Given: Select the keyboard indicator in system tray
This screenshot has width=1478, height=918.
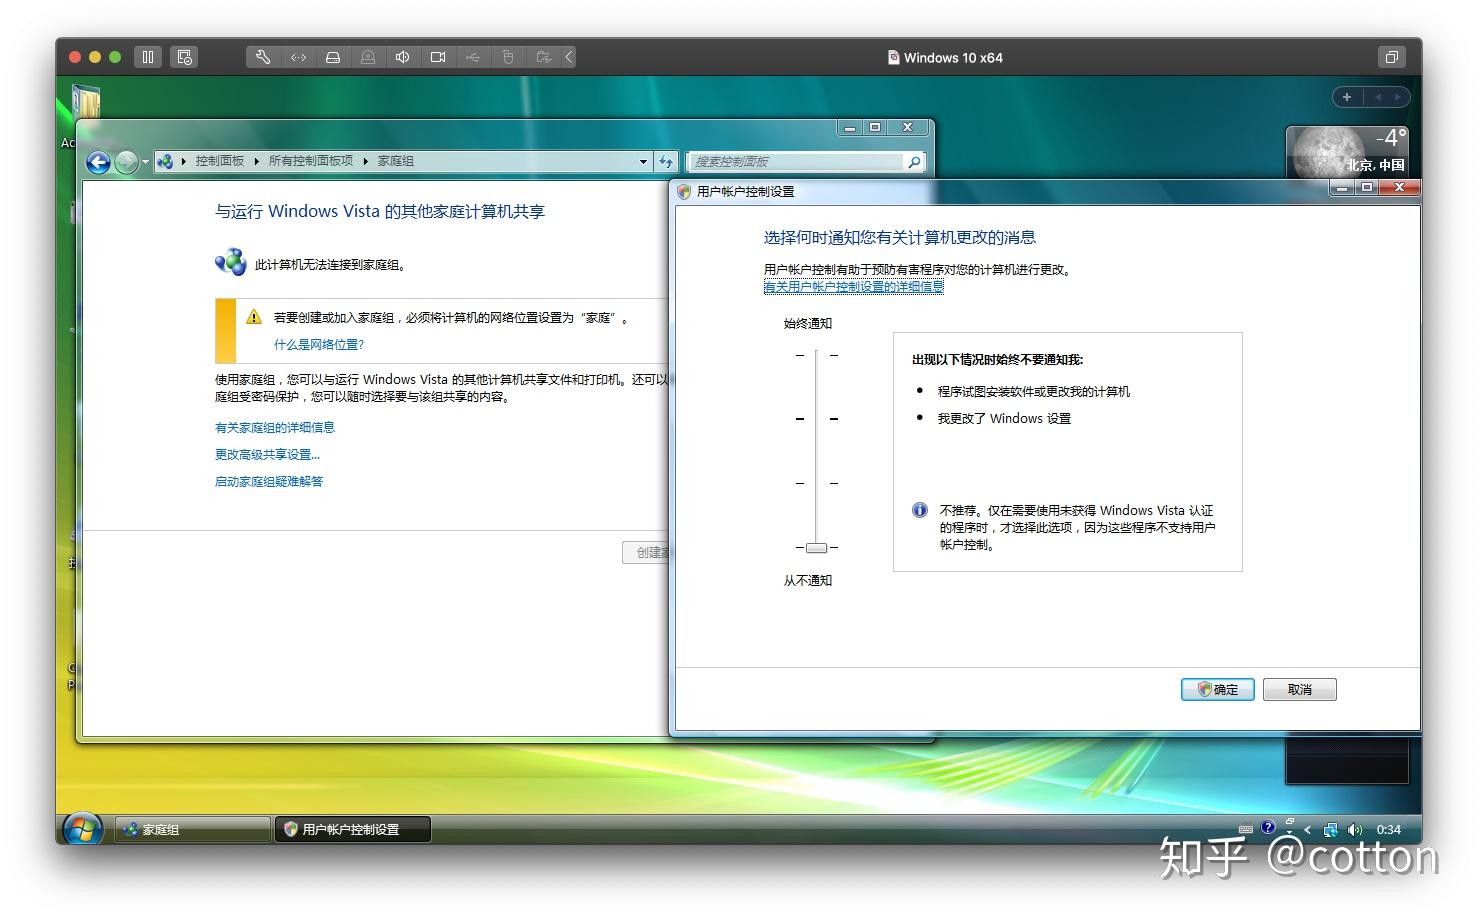Looking at the screenshot, I should [x=1245, y=830].
